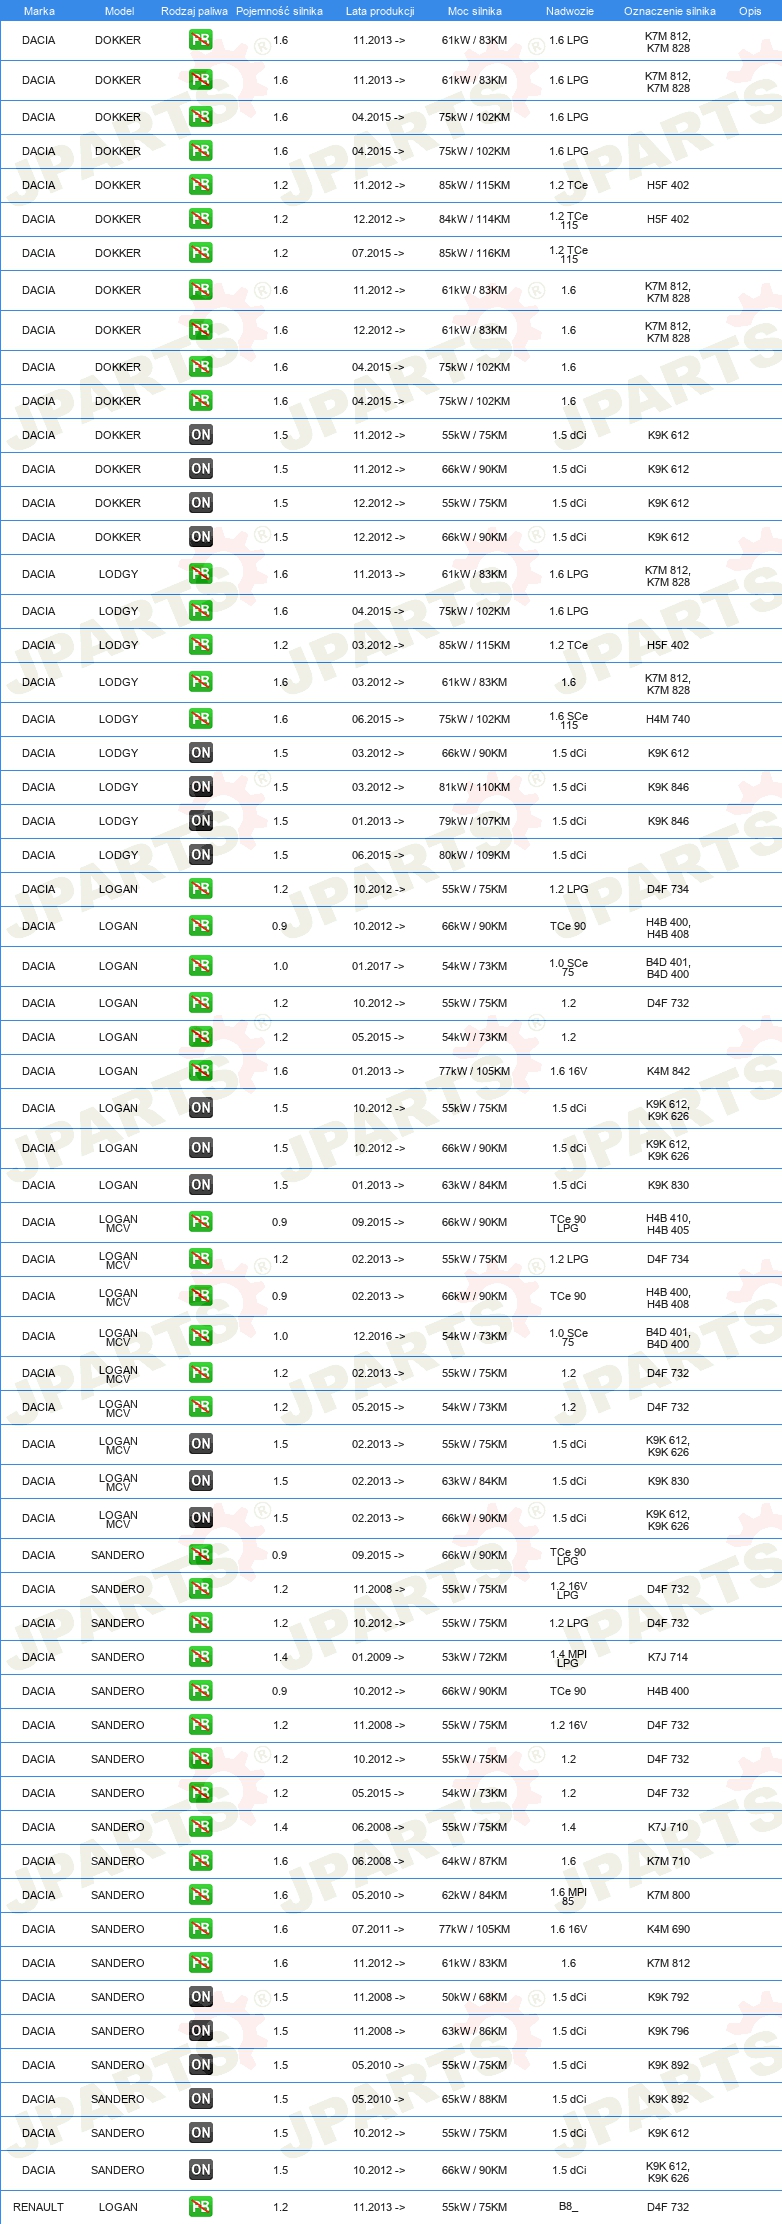Click the 1.4 MPI LPG body cell
Screen dimensions: 782x2224
click(568, 1657)
